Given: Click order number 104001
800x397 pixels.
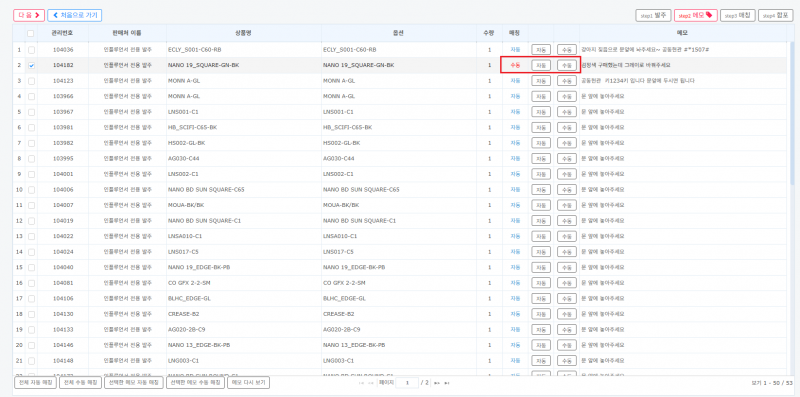Looking at the screenshot, I should 63,174.
